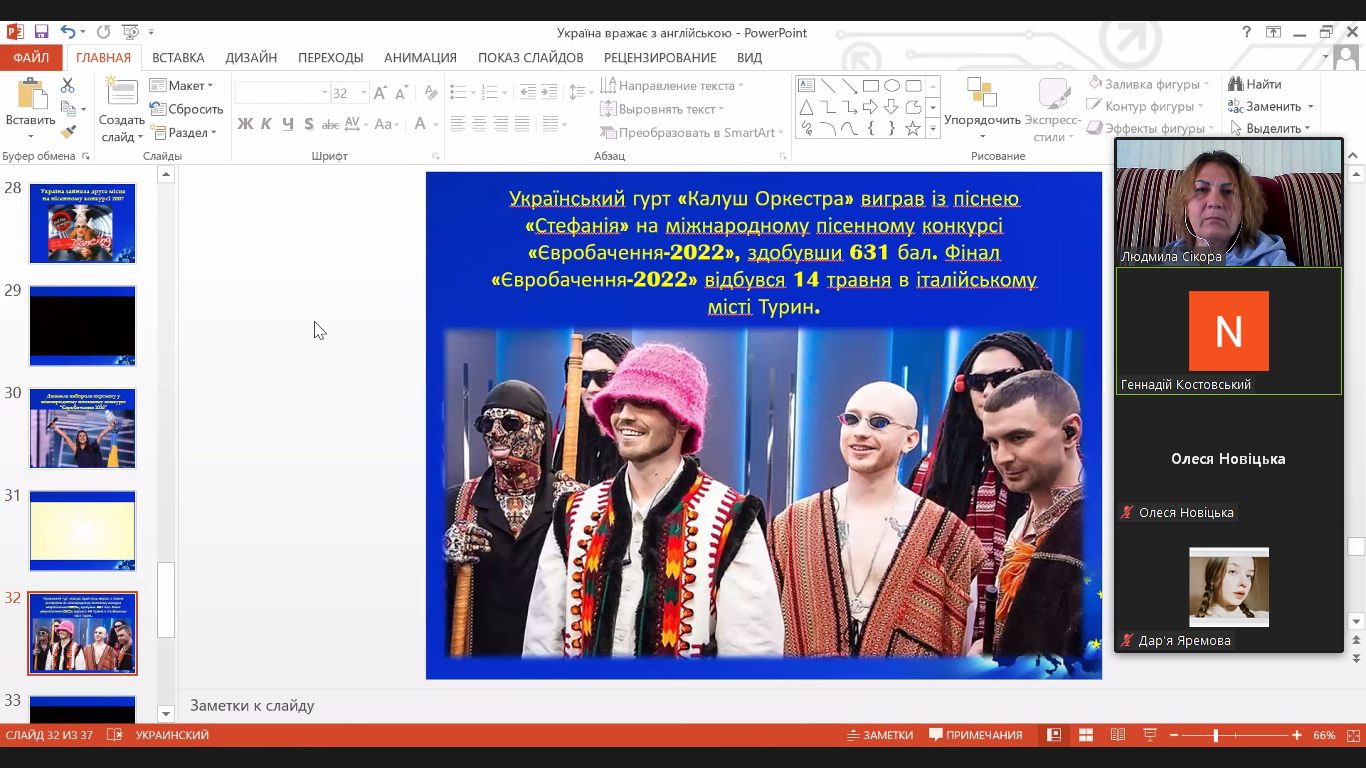Open the font name combo box
Image resolution: width=1366 pixels, height=768 pixels.
coord(282,93)
